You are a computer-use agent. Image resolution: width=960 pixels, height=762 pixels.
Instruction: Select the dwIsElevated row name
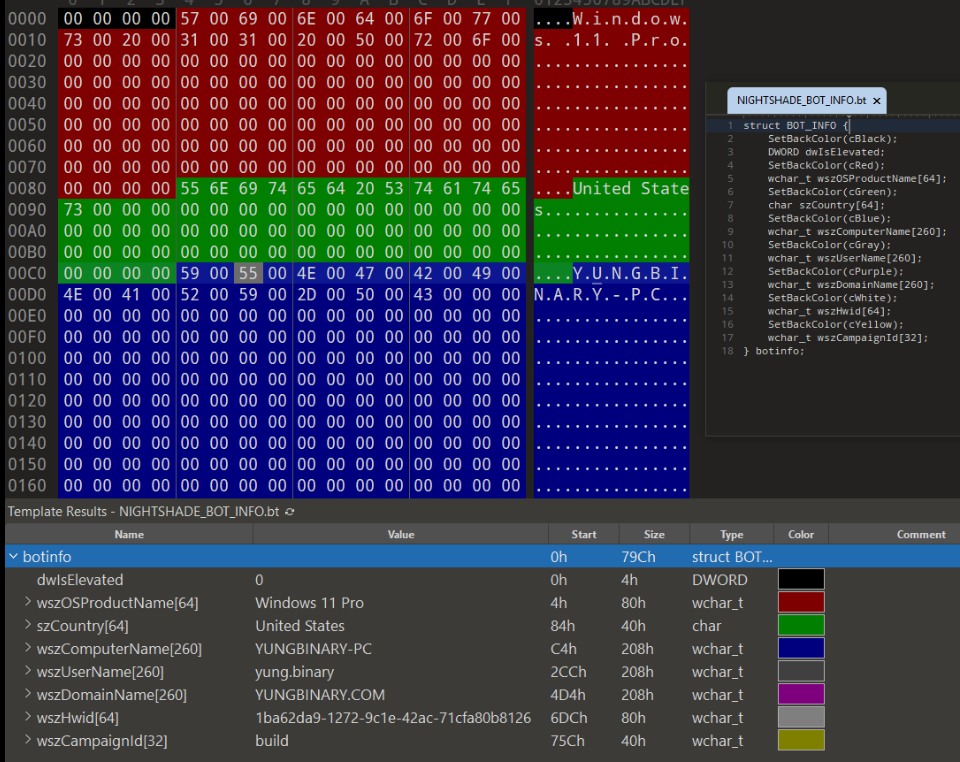click(80, 580)
